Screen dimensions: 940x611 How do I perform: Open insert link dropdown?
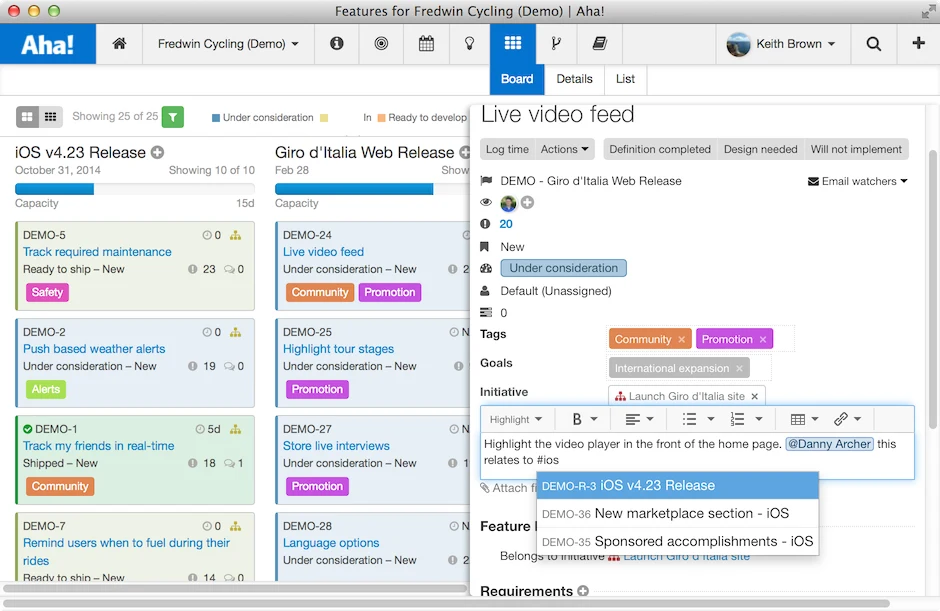tap(848, 419)
